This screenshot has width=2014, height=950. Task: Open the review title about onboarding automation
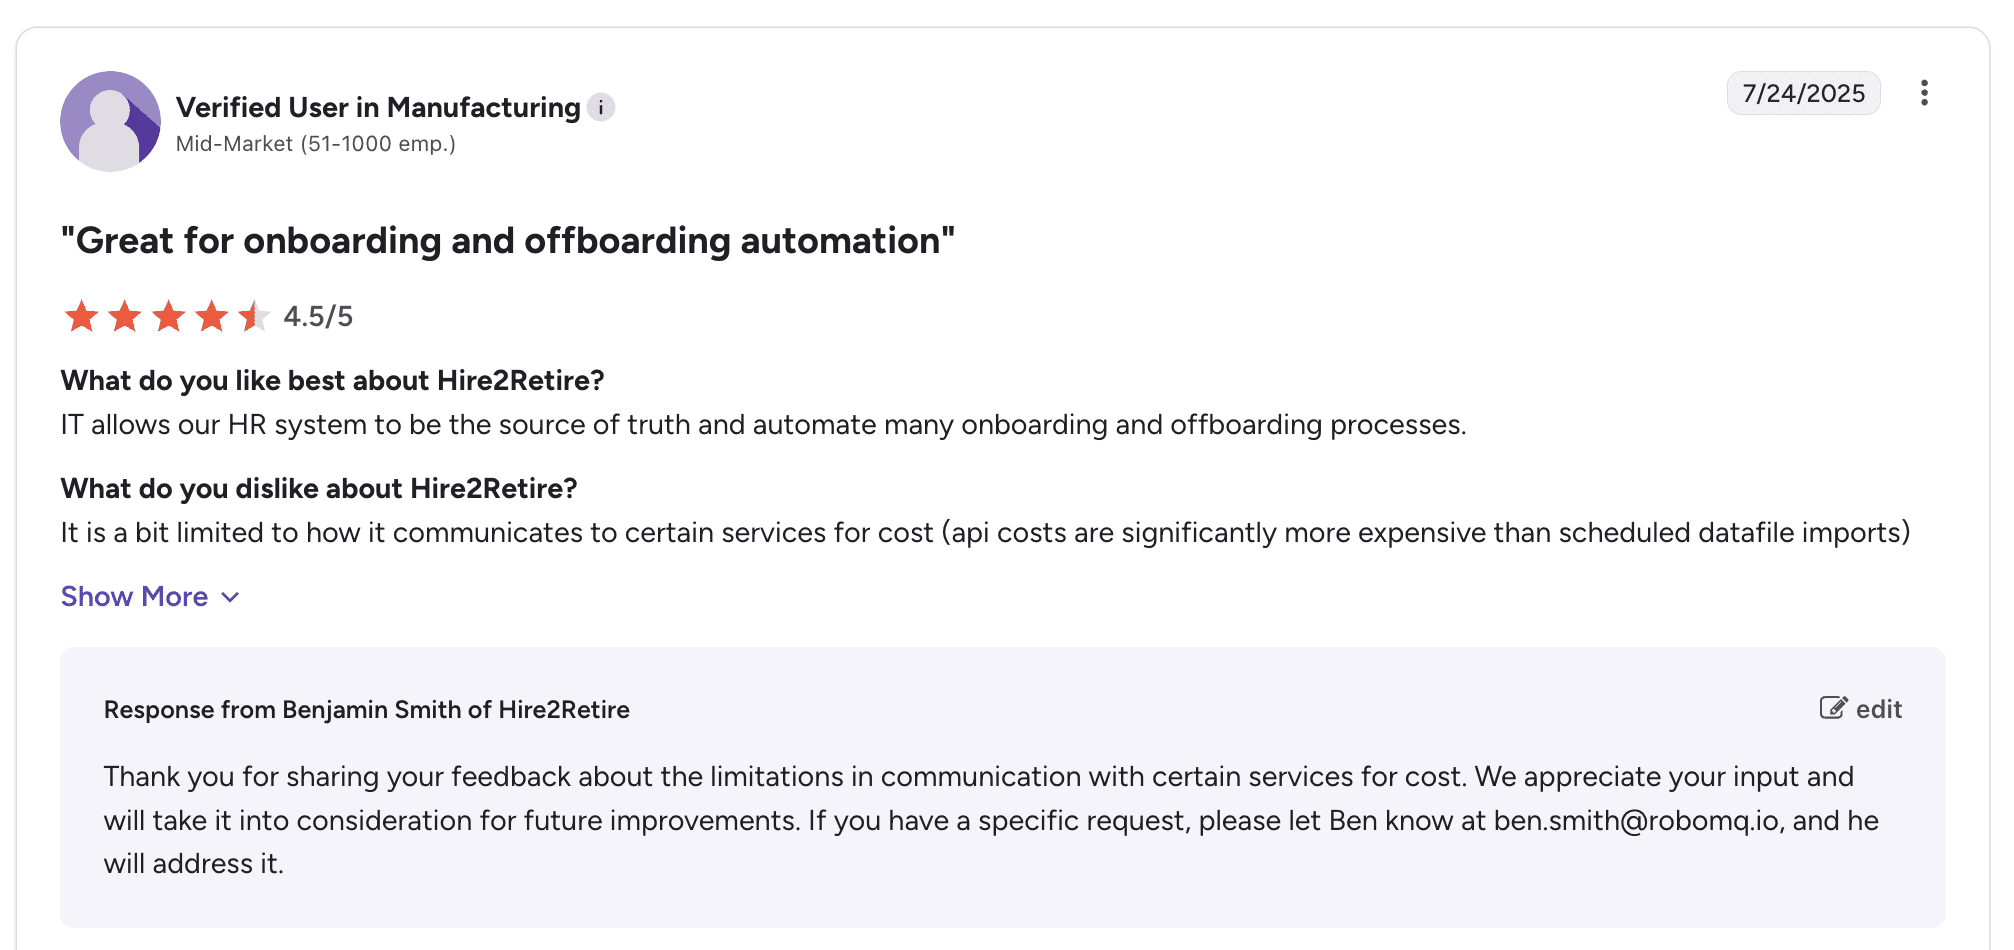[x=508, y=241]
